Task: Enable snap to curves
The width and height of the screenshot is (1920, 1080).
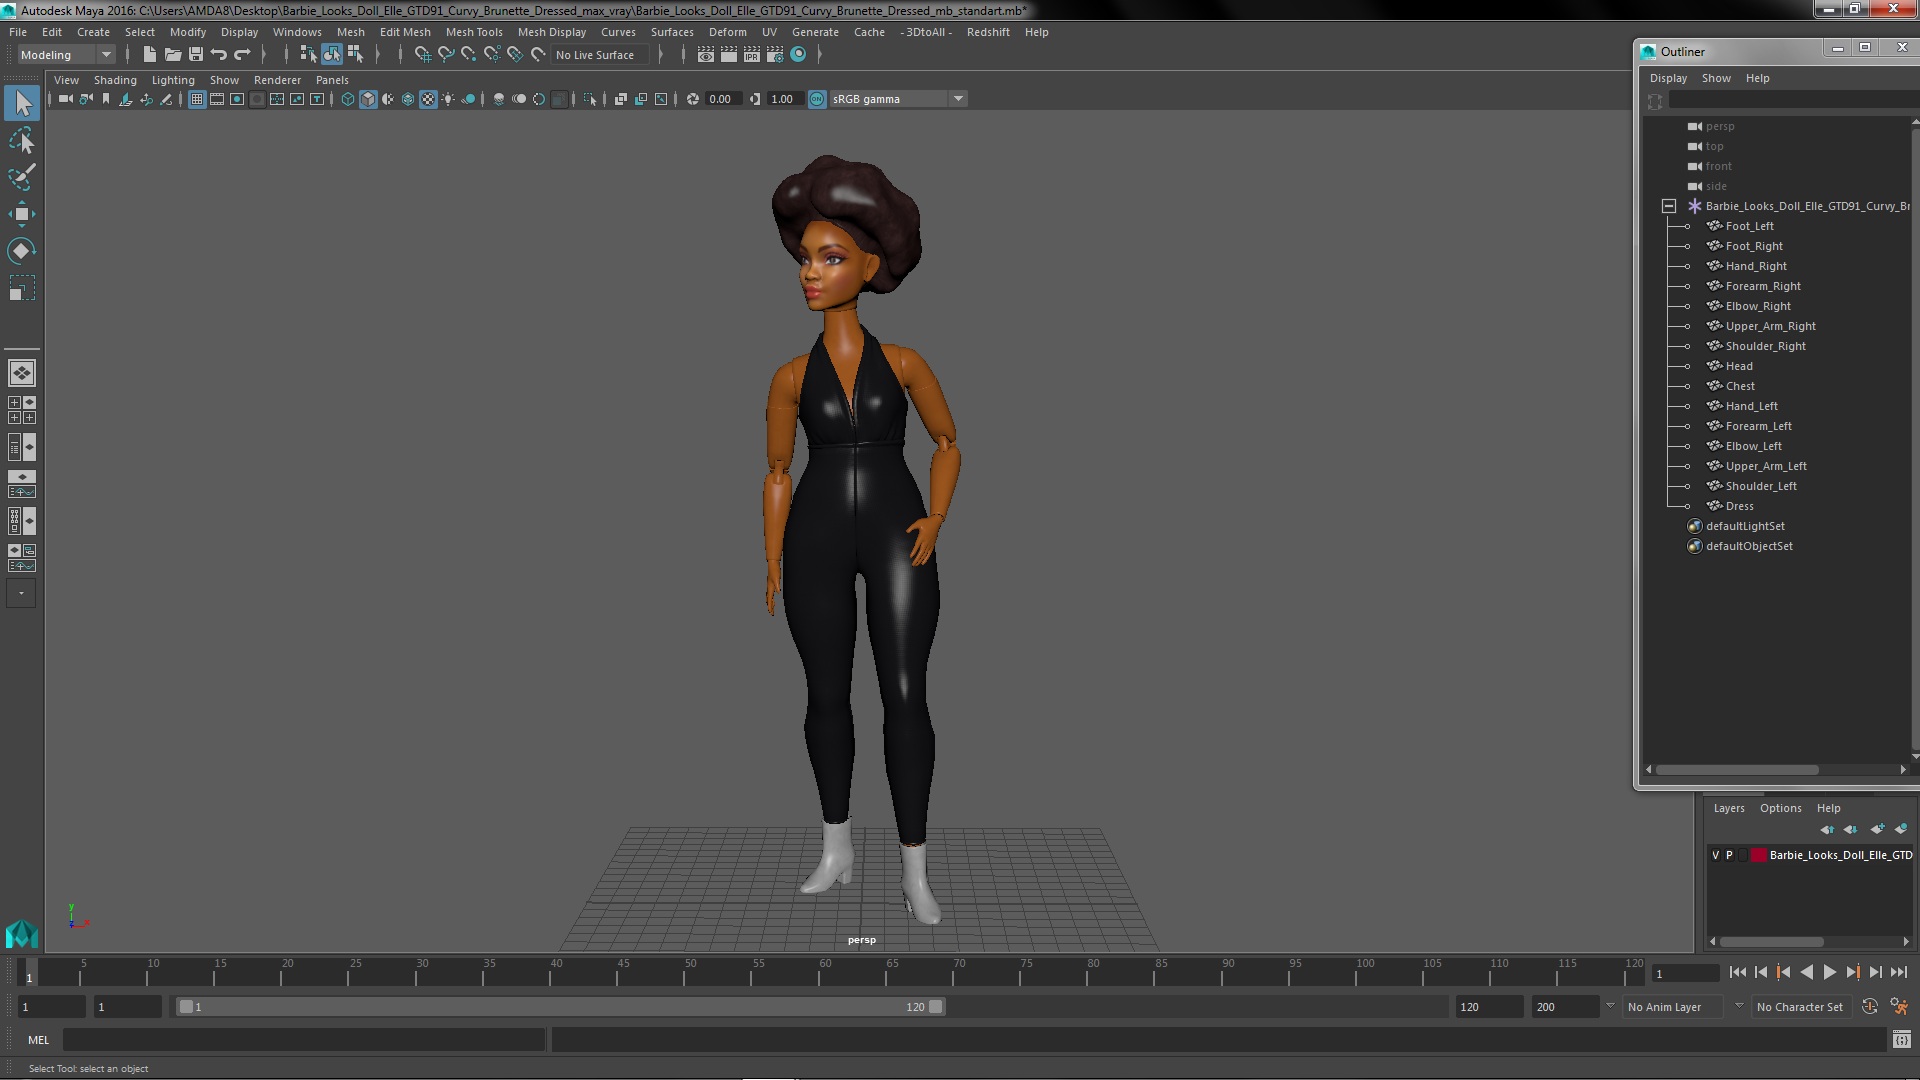Action: [446, 54]
